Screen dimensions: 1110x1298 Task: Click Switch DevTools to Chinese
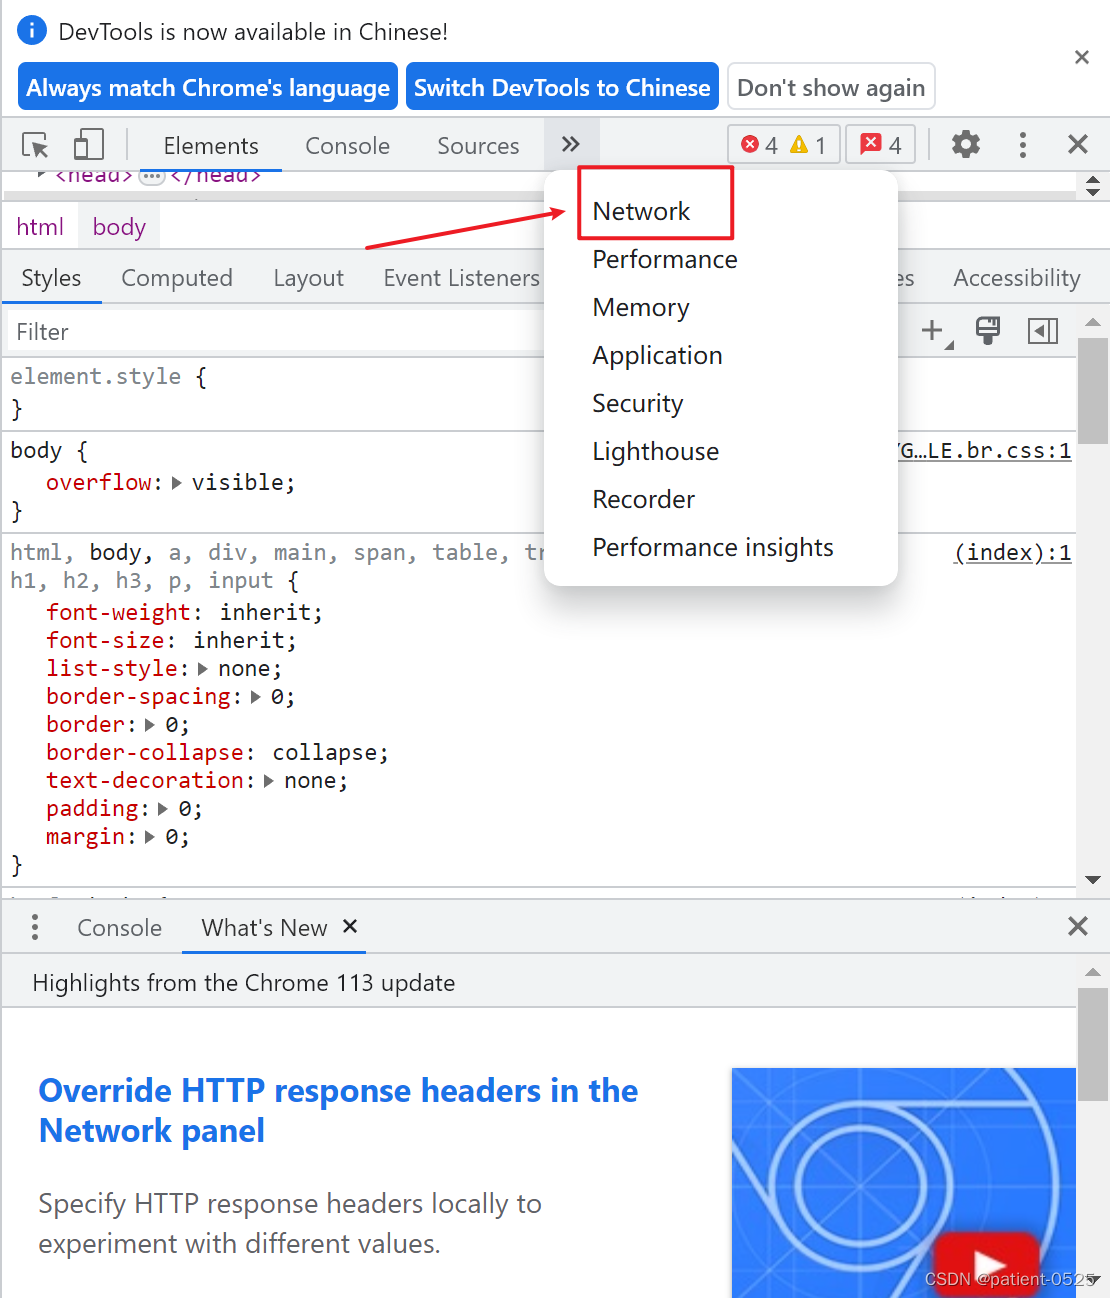click(x=562, y=88)
